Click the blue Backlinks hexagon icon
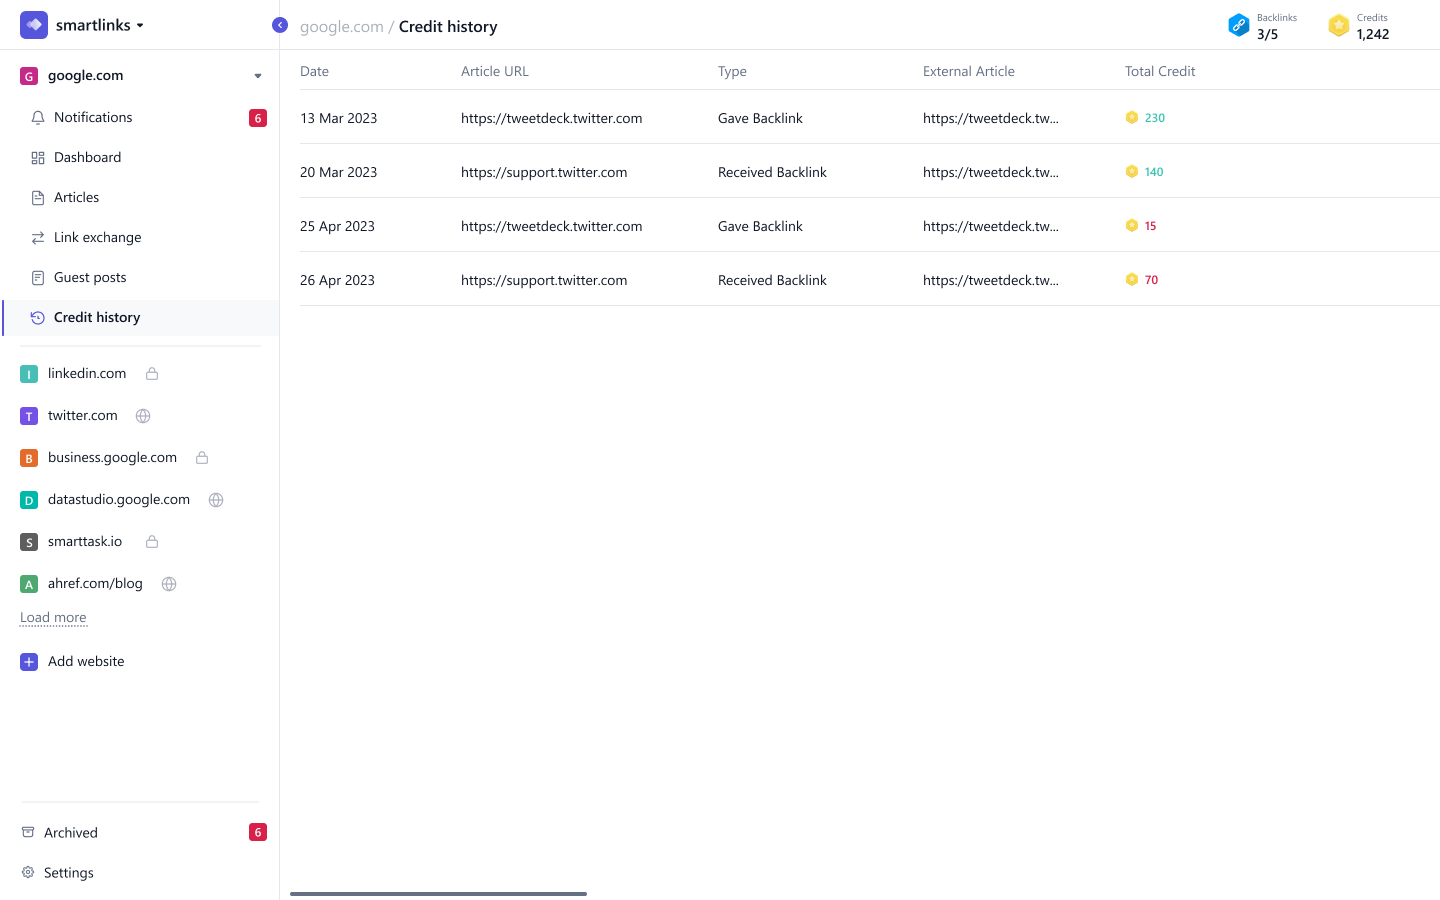 pos(1238,26)
